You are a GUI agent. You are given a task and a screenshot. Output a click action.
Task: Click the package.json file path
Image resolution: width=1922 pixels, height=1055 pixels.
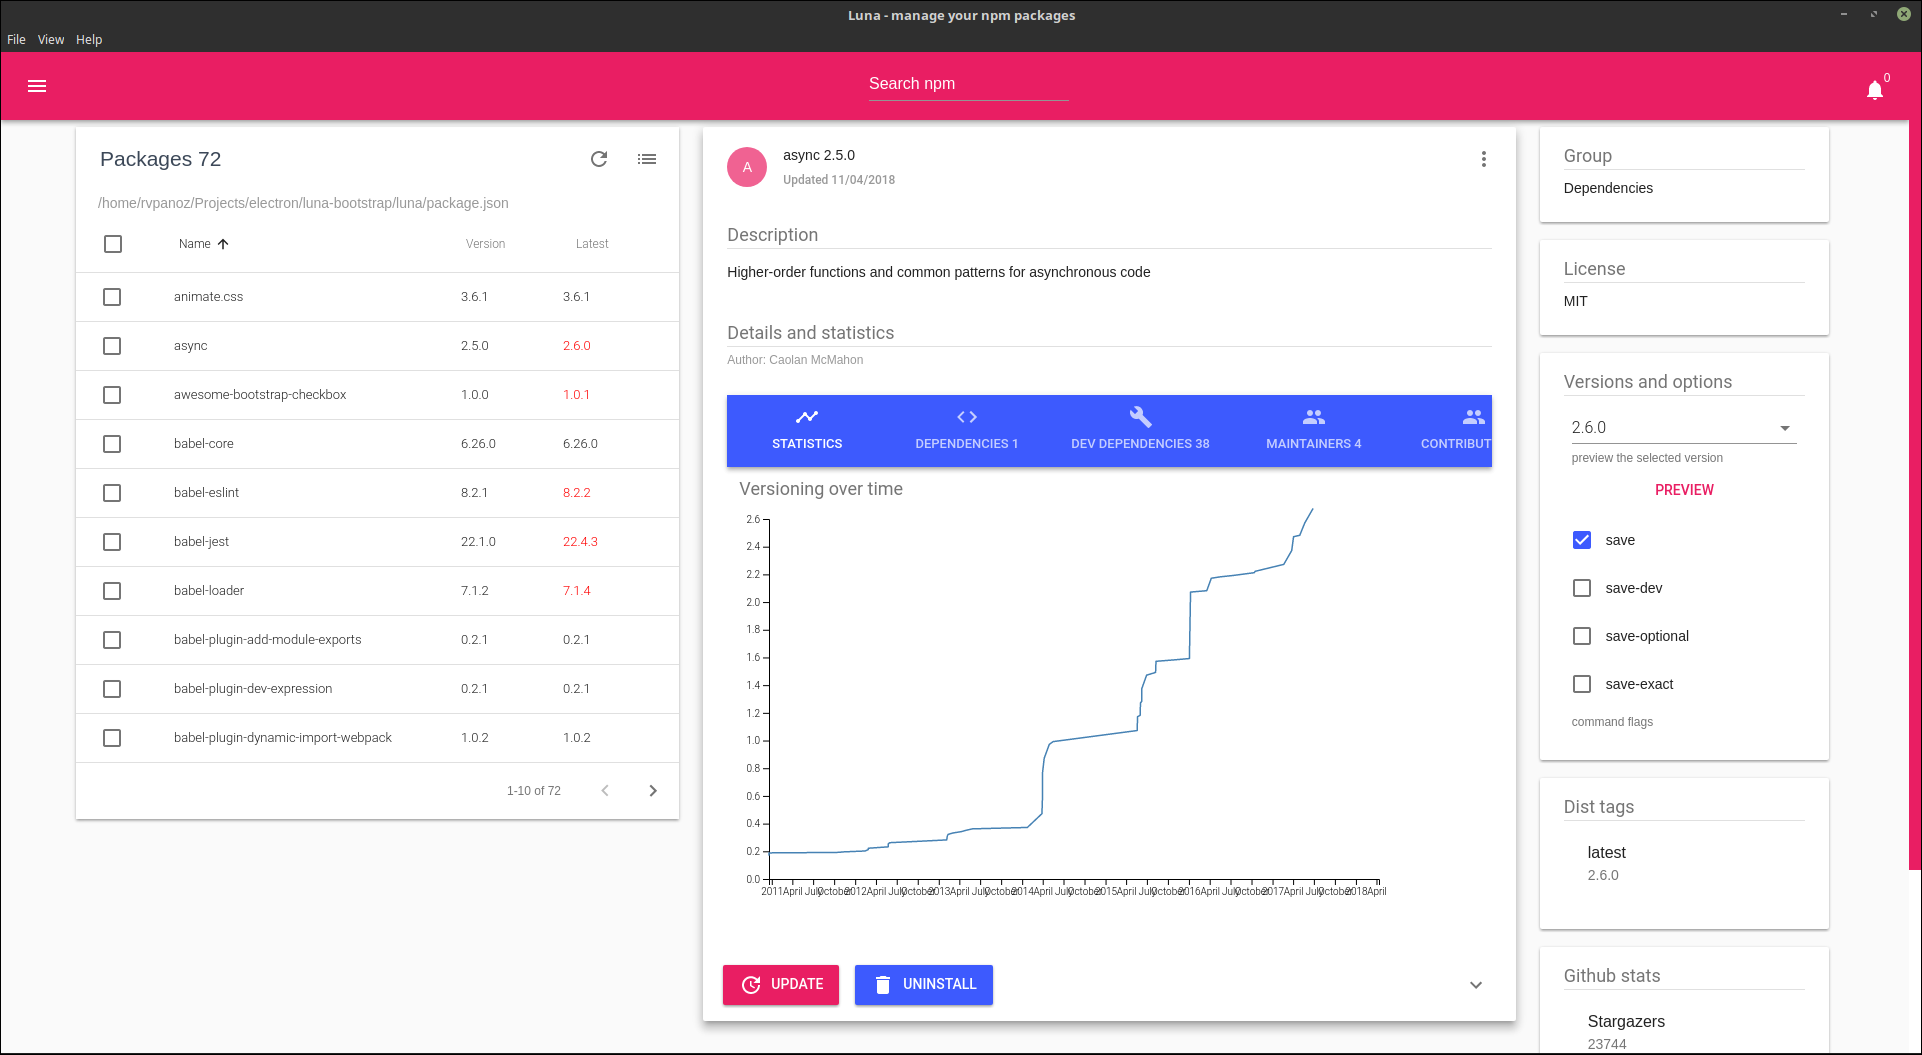[303, 203]
